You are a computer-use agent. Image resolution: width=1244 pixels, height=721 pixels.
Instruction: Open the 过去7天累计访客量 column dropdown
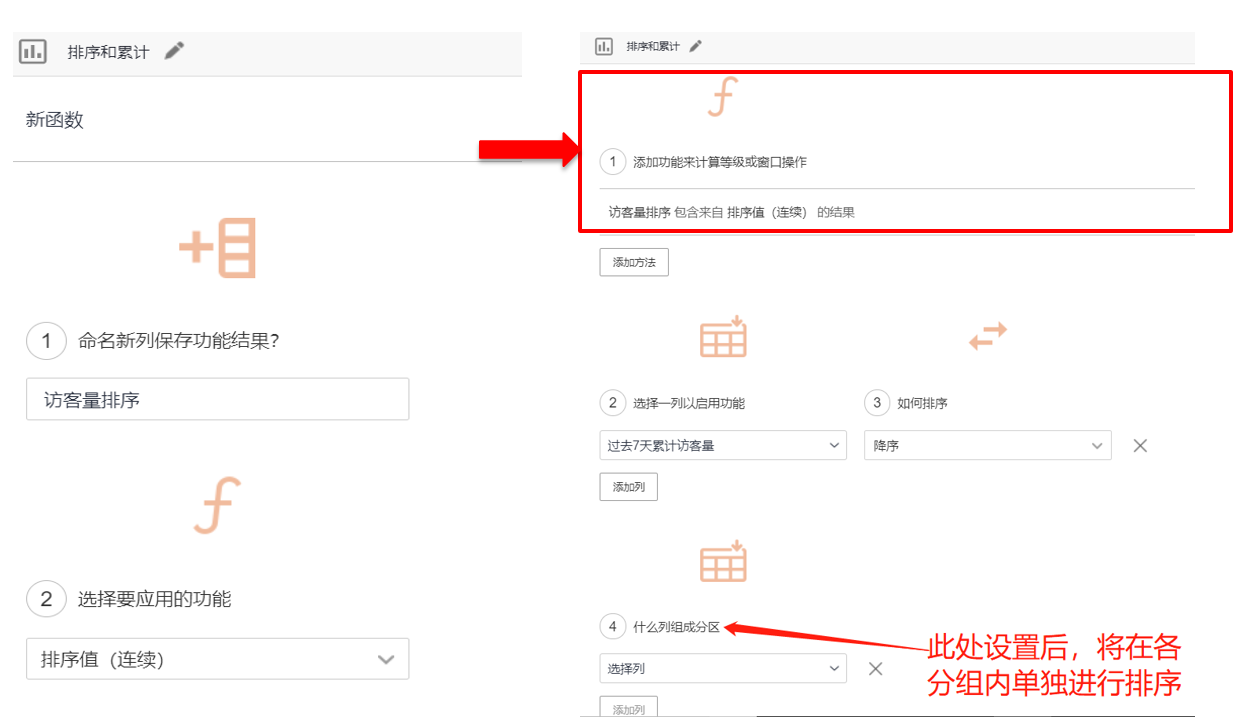[x=723, y=446]
